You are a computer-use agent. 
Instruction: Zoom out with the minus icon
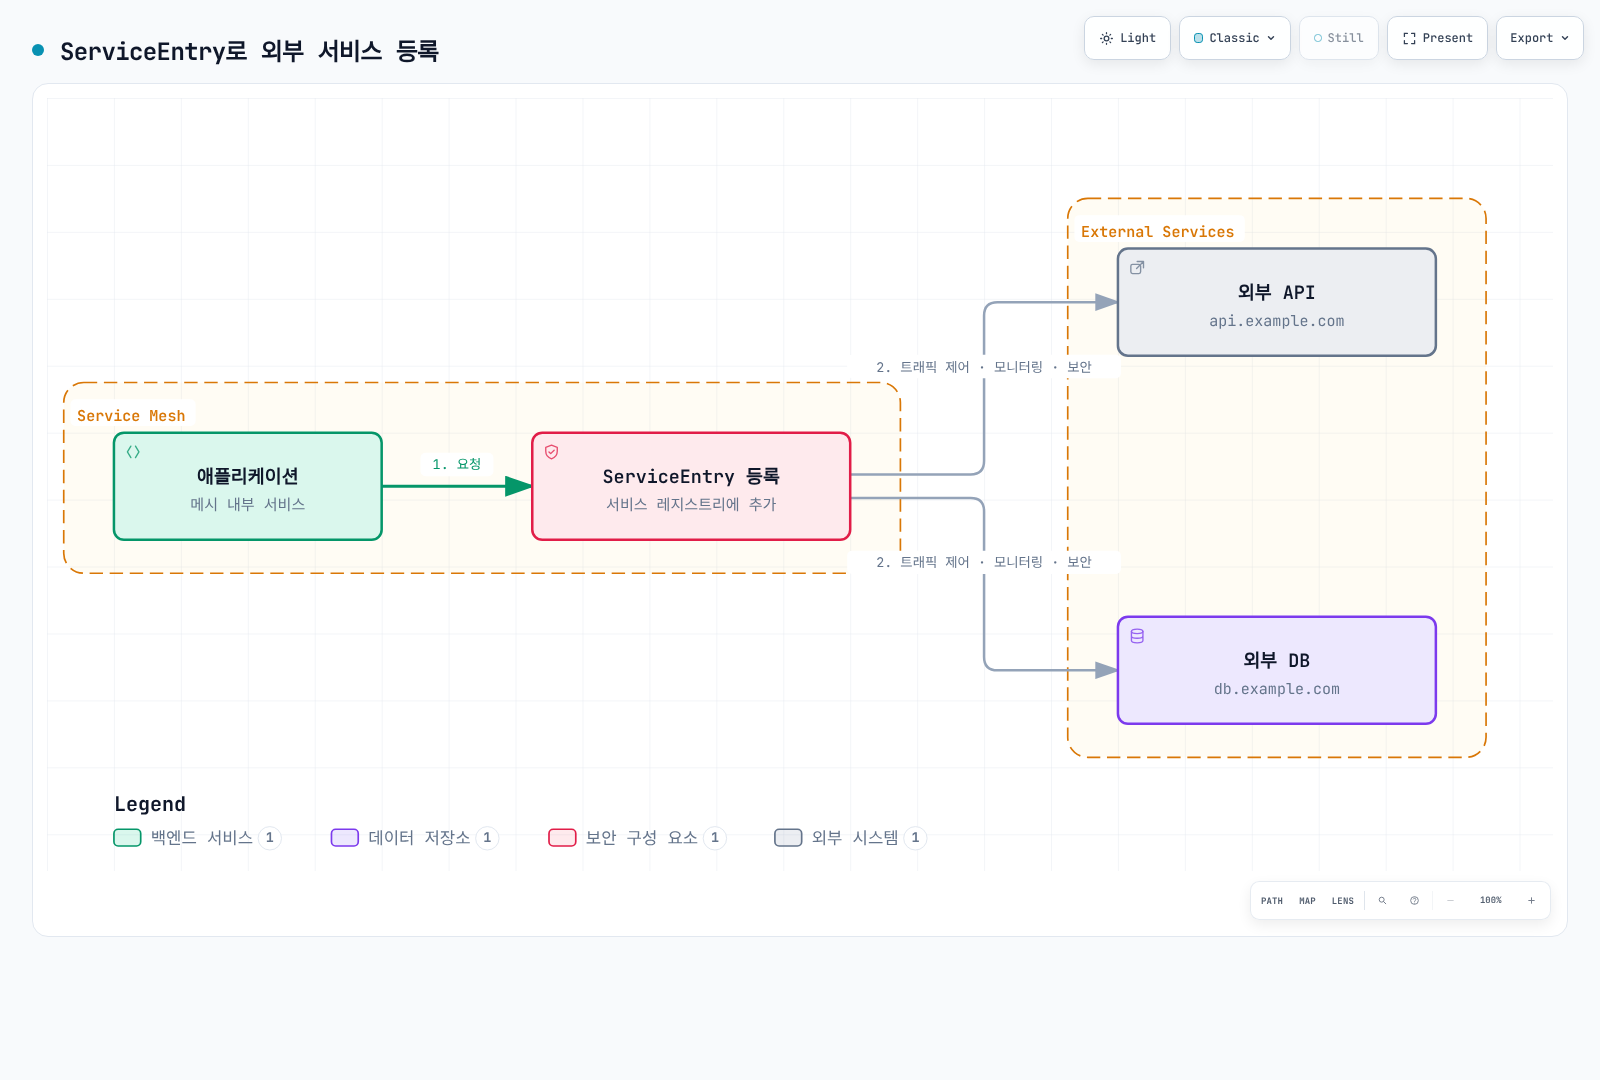(x=1450, y=901)
